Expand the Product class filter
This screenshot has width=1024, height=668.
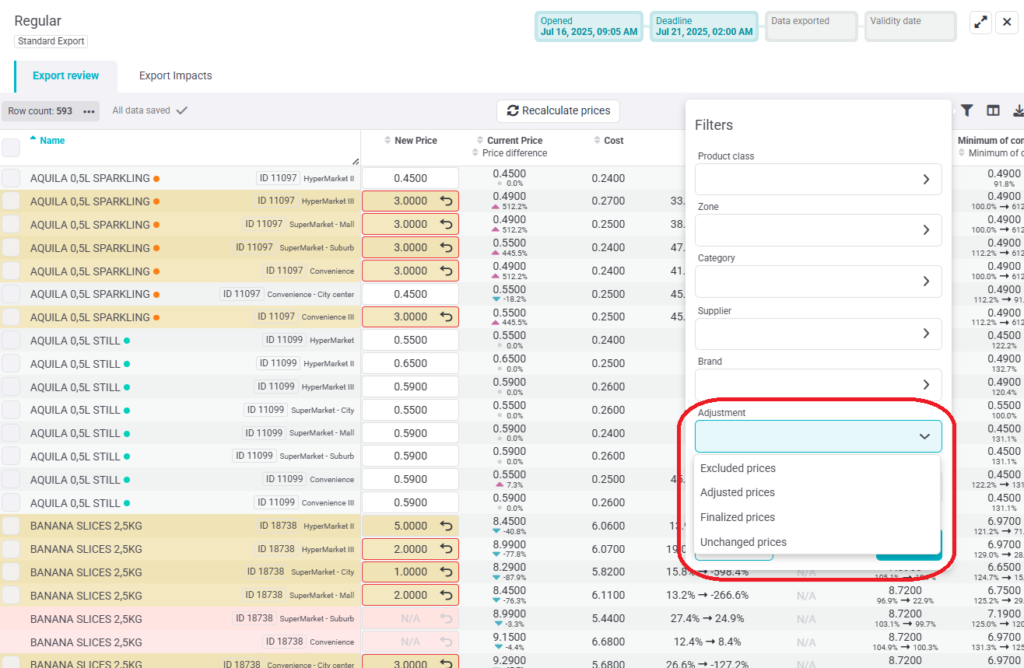coord(818,179)
